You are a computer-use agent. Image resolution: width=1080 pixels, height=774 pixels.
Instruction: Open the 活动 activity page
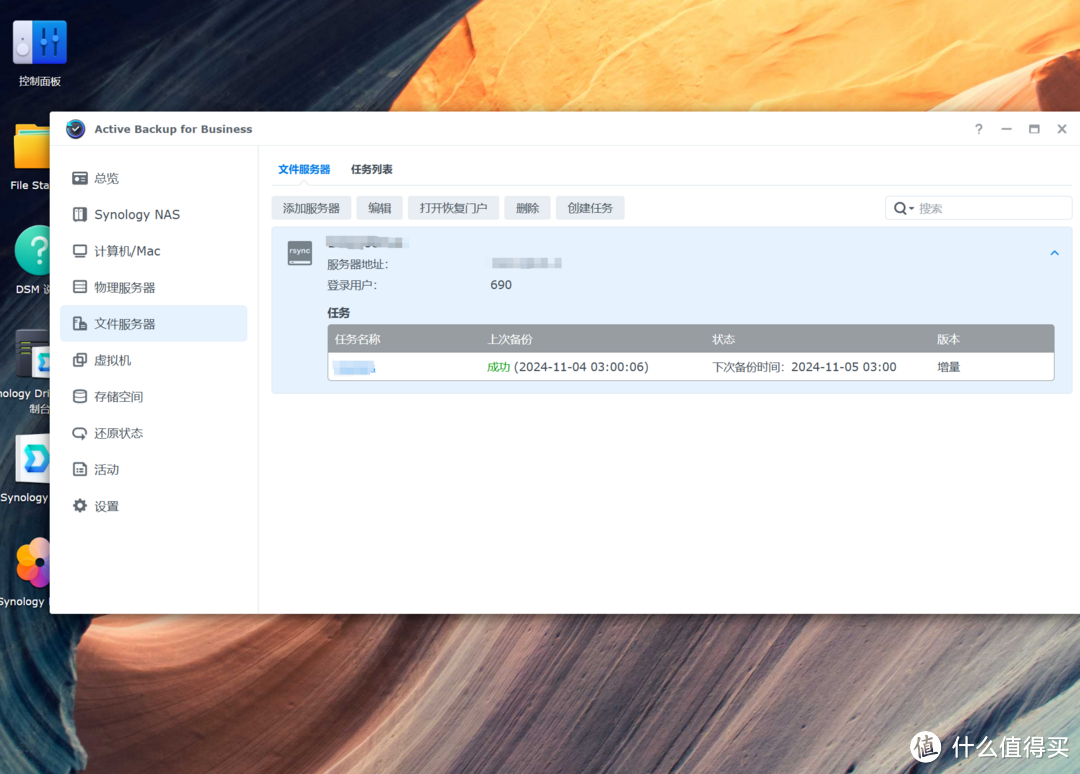pos(106,470)
